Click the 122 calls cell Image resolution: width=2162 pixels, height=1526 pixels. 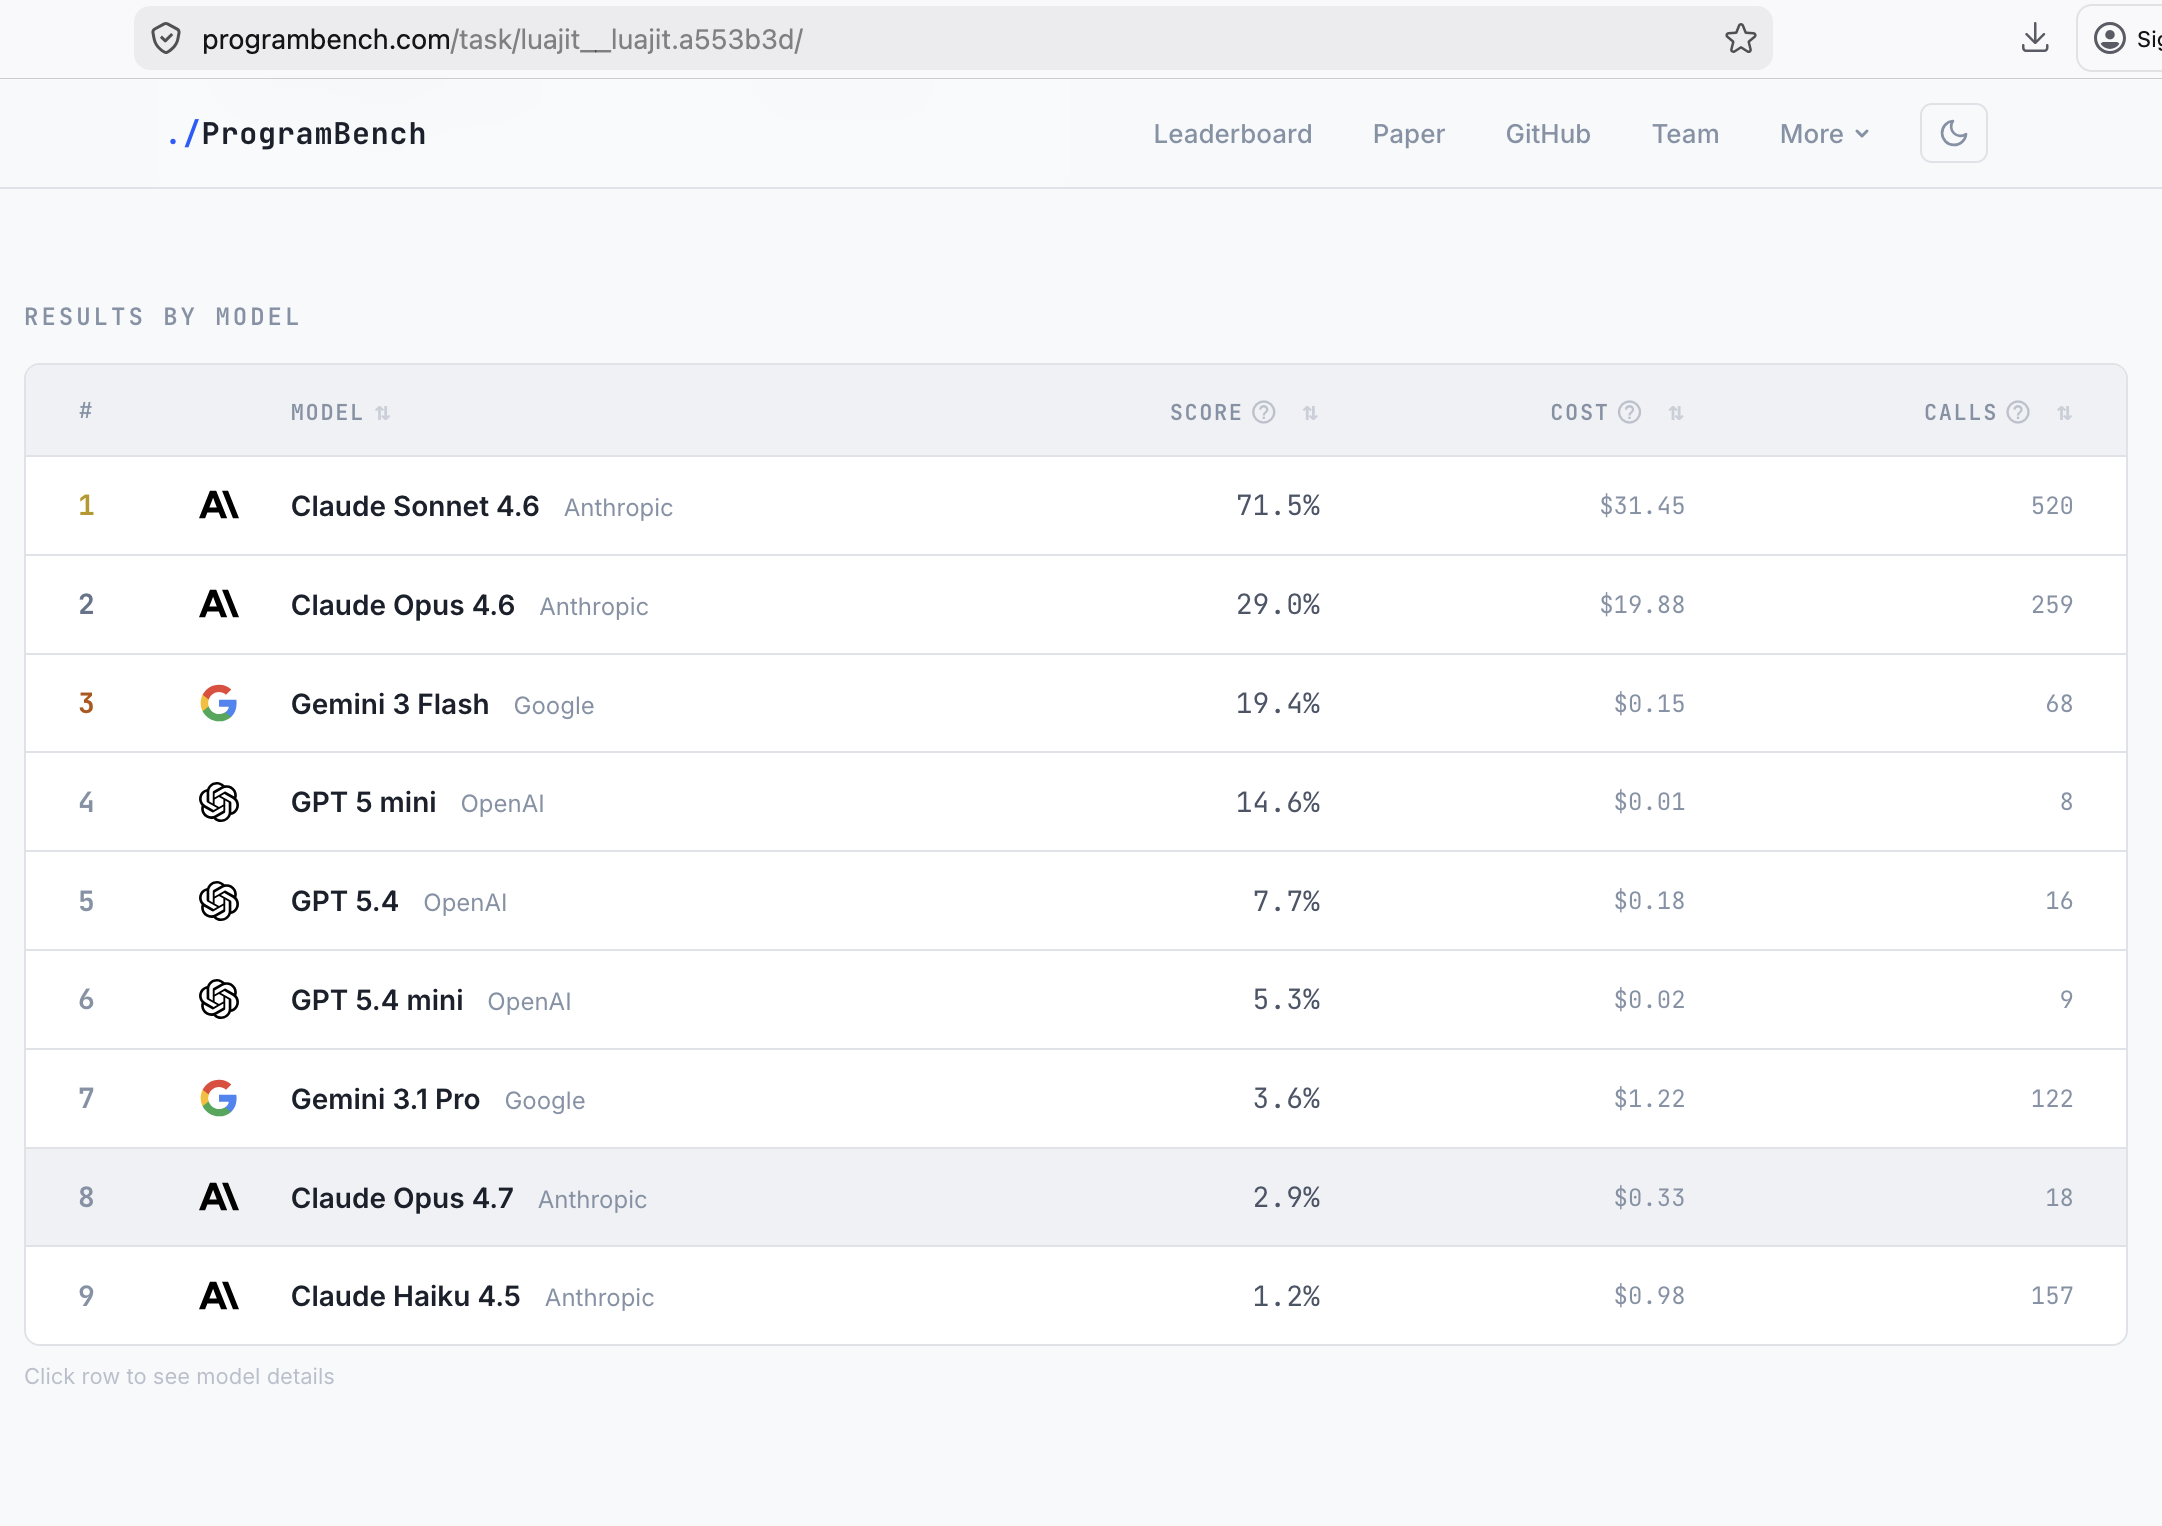[2052, 1099]
